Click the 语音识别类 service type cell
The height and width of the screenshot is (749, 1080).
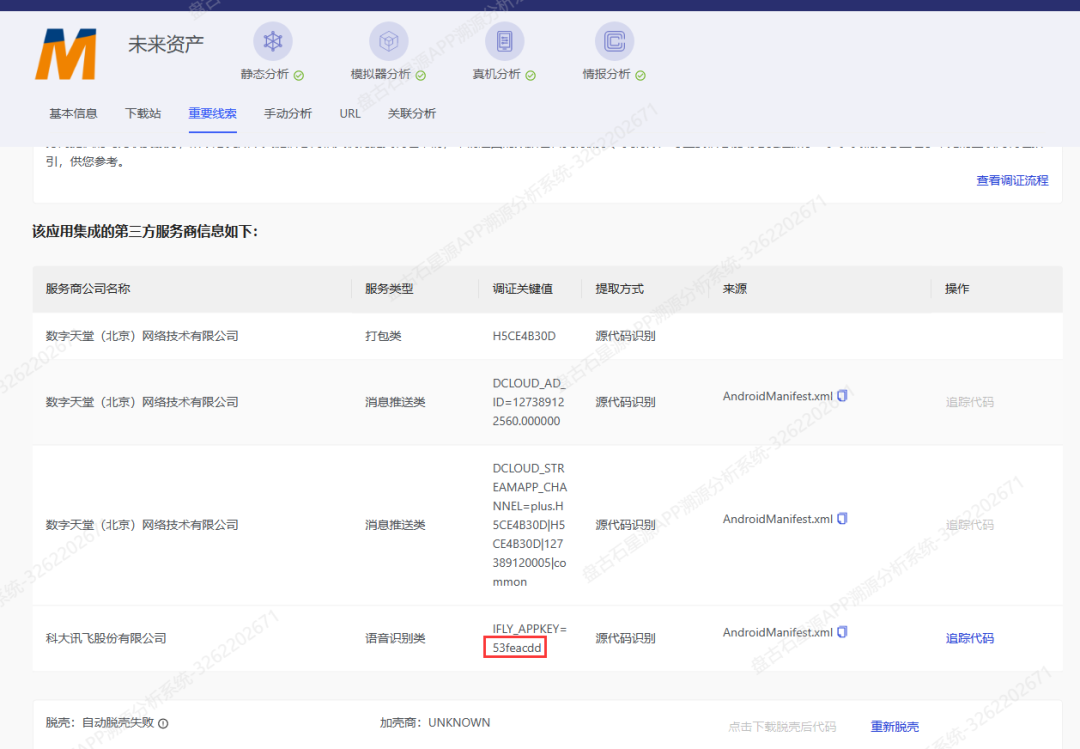395,638
